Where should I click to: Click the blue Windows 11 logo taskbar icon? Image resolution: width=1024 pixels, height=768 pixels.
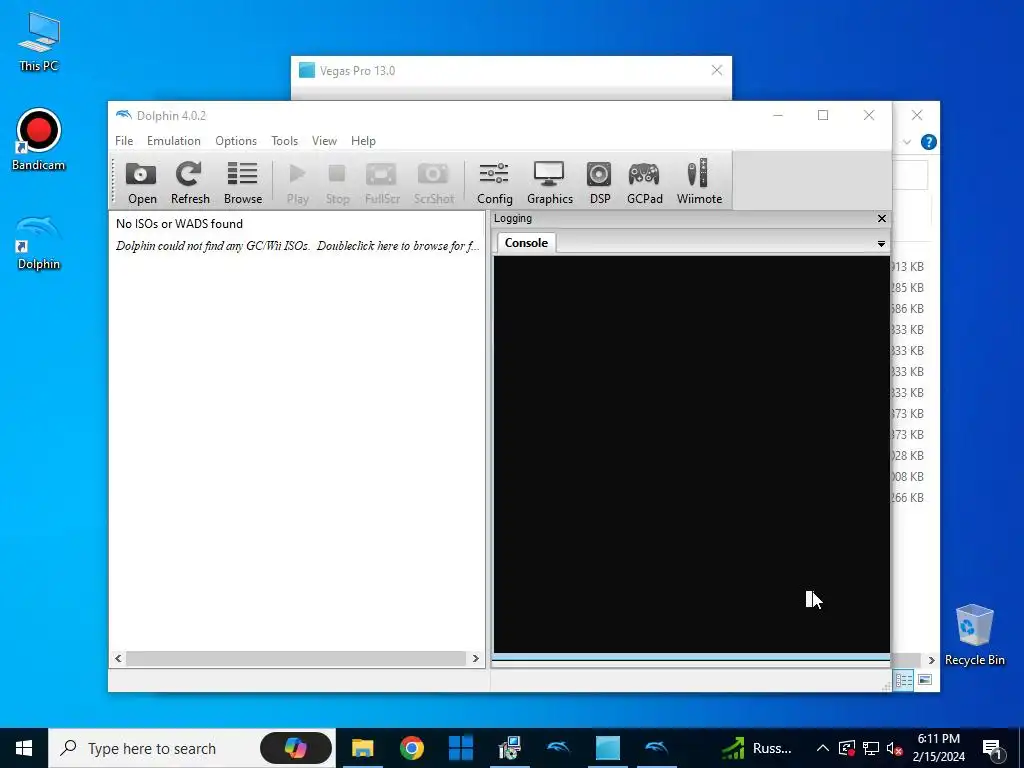[460, 748]
